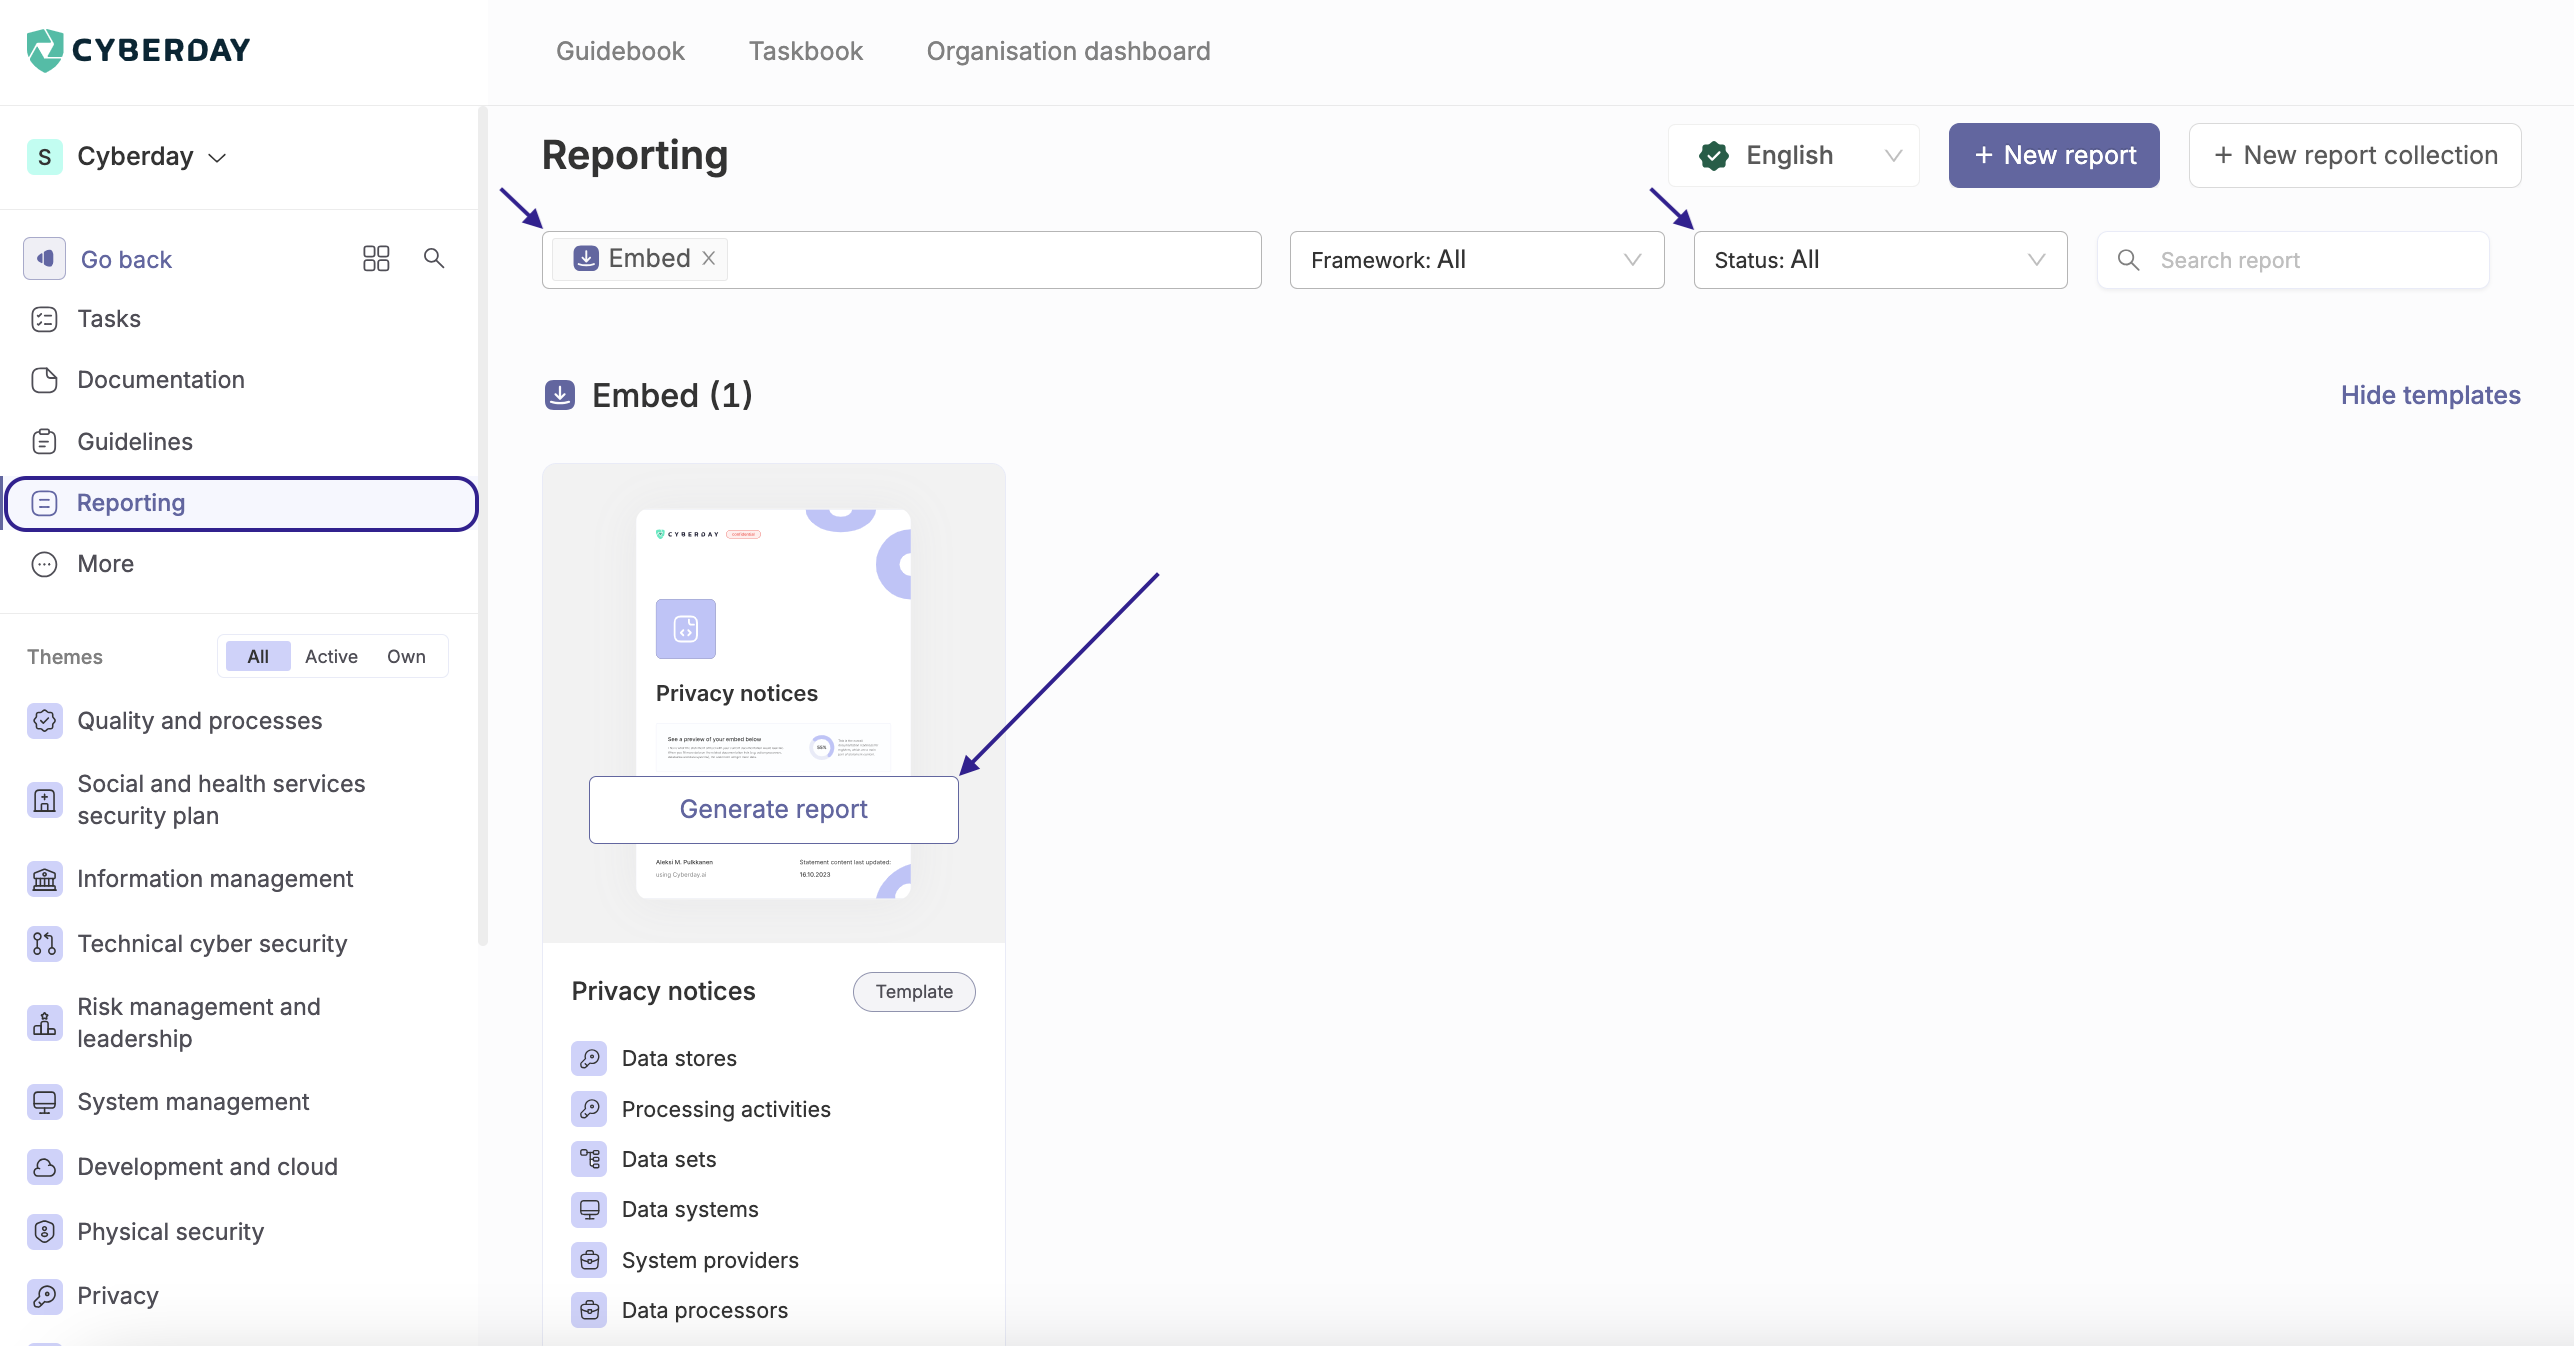Click the Privacy notices card title
2574x1346 pixels.
tap(663, 991)
